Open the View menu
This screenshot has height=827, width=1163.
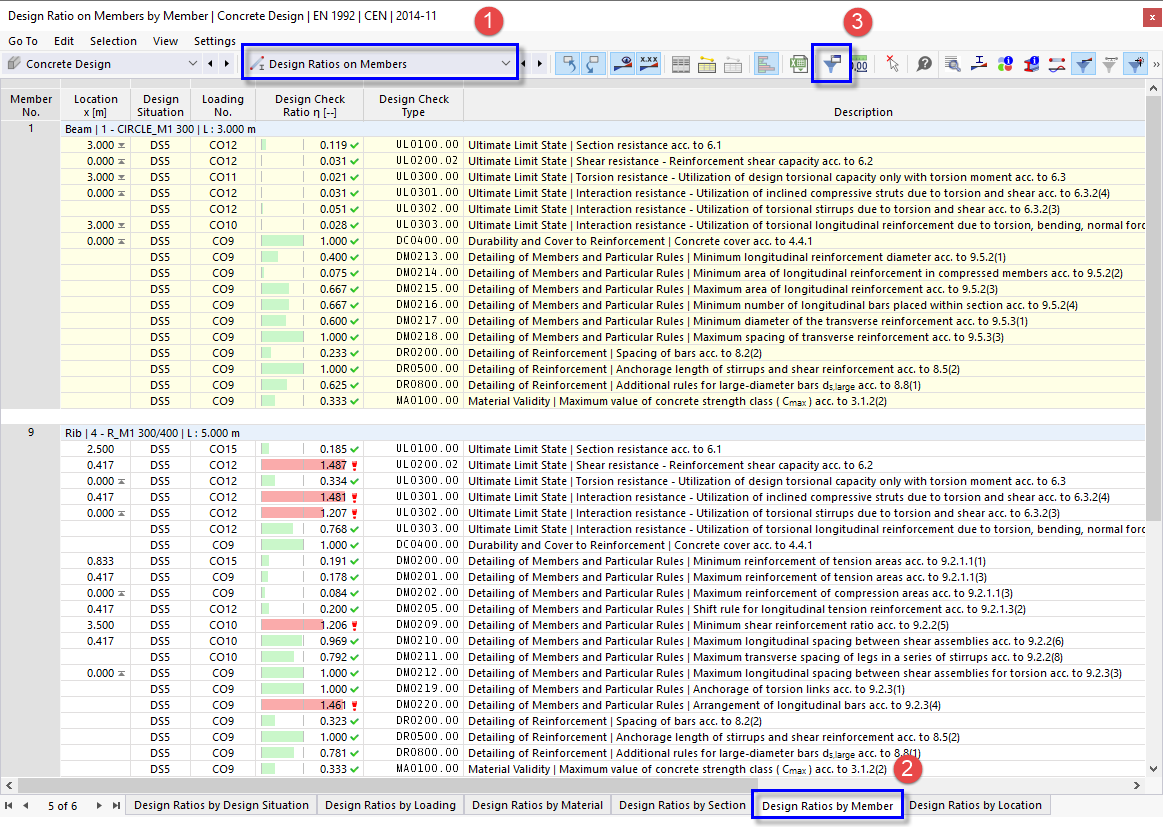pyautogui.click(x=165, y=41)
